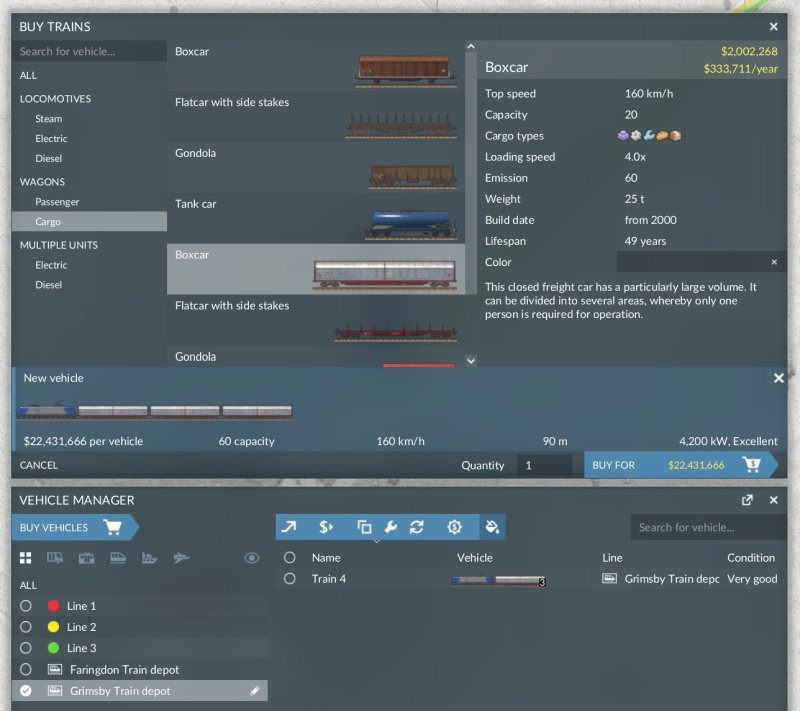Toggle the eye visibility icon

pyautogui.click(x=252, y=558)
